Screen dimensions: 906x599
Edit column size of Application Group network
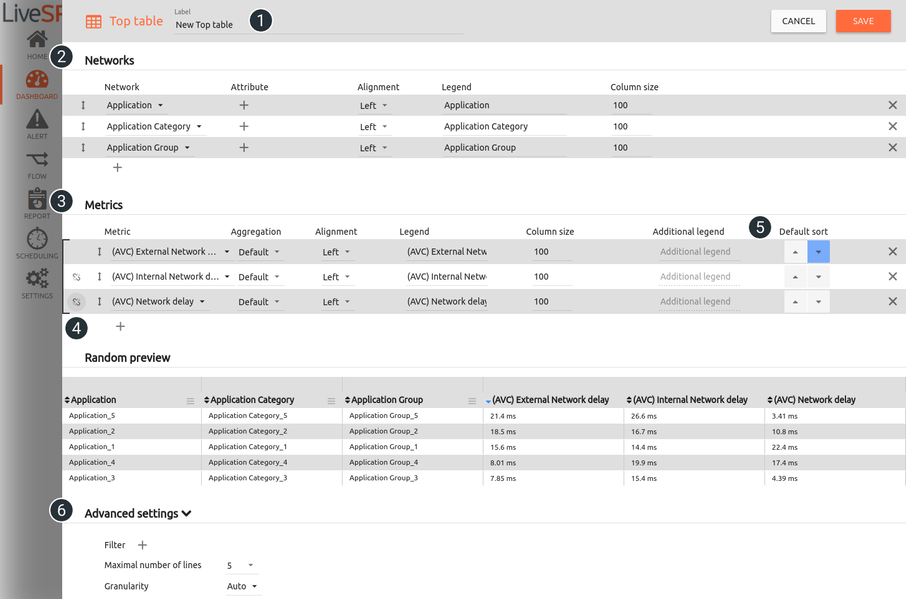(x=631, y=147)
